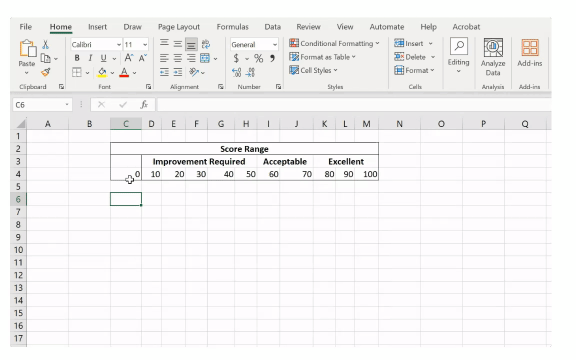Toggle Bold formatting

(77, 58)
